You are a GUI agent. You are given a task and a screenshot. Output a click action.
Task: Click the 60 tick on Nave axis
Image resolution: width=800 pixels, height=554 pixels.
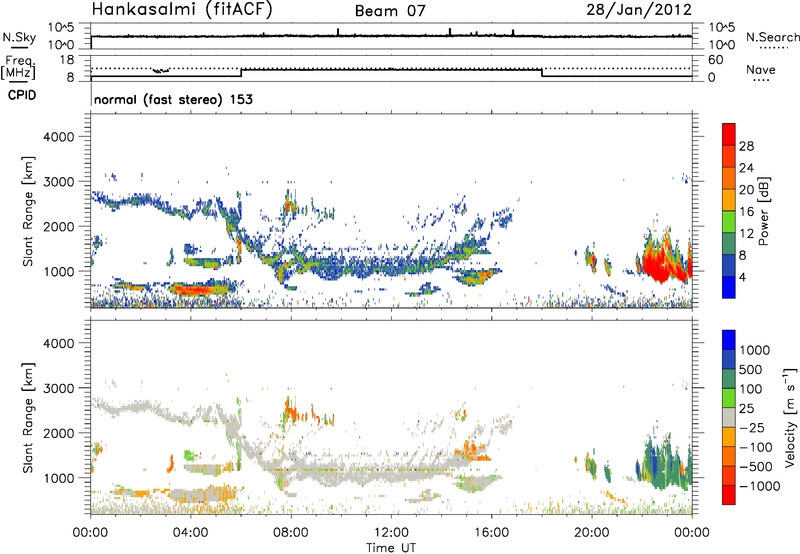pyautogui.click(x=715, y=60)
